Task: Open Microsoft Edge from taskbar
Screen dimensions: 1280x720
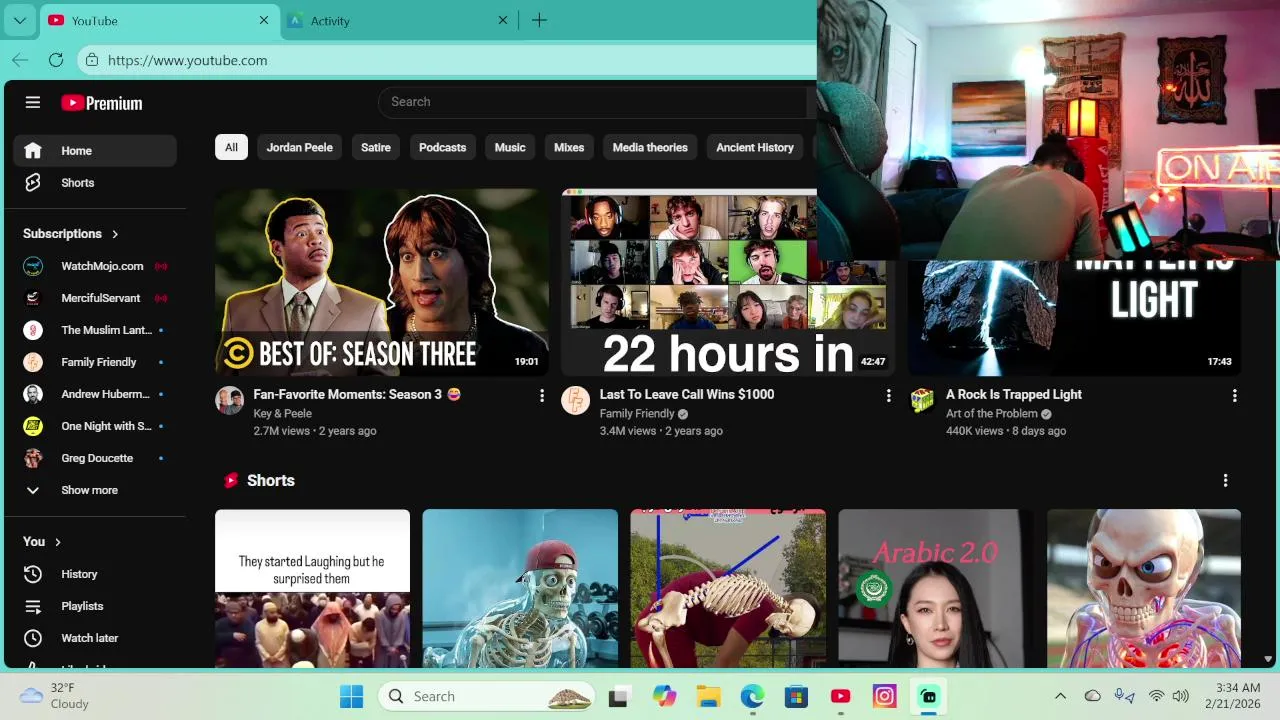Action: point(752,696)
